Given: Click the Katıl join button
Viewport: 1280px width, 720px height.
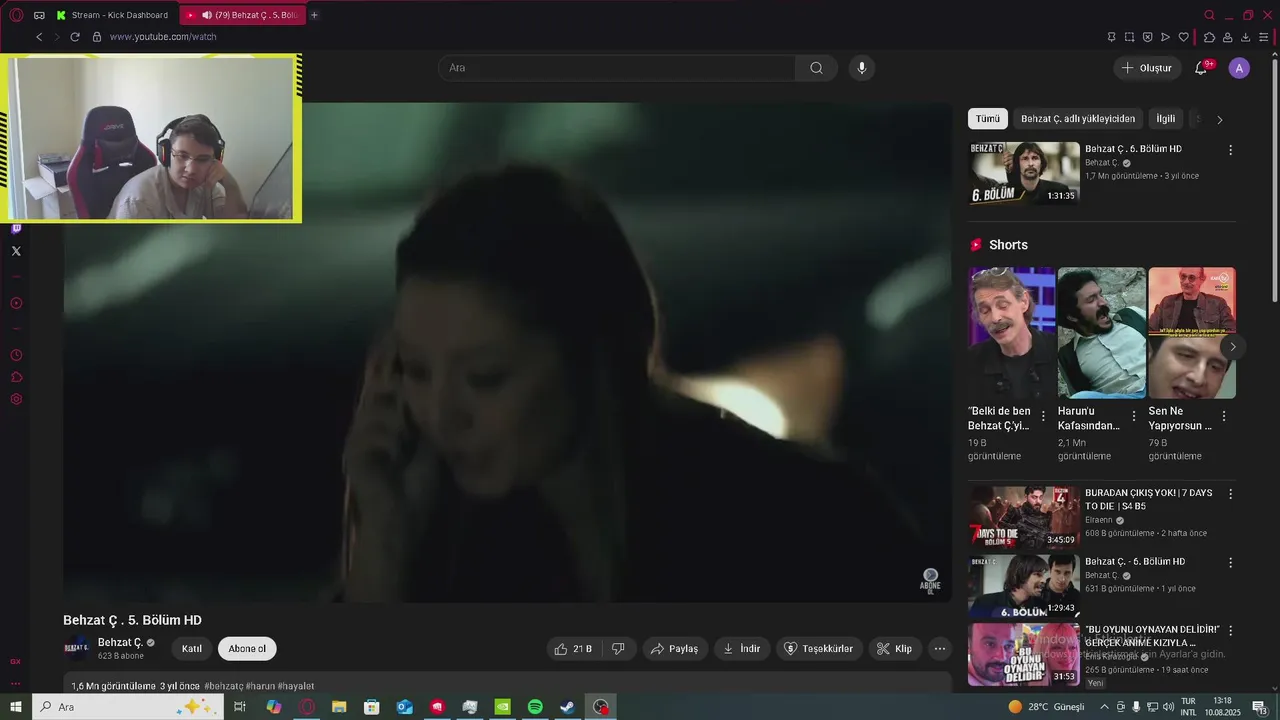Looking at the screenshot, I should (x=192, y=649).
